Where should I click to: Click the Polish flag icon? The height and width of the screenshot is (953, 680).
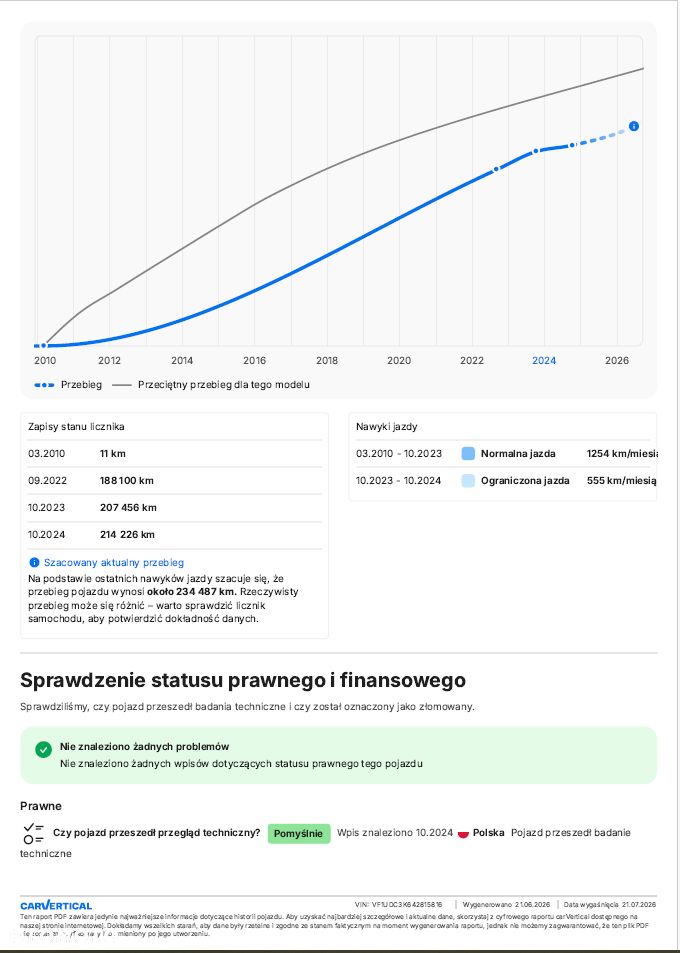(463, 833)
